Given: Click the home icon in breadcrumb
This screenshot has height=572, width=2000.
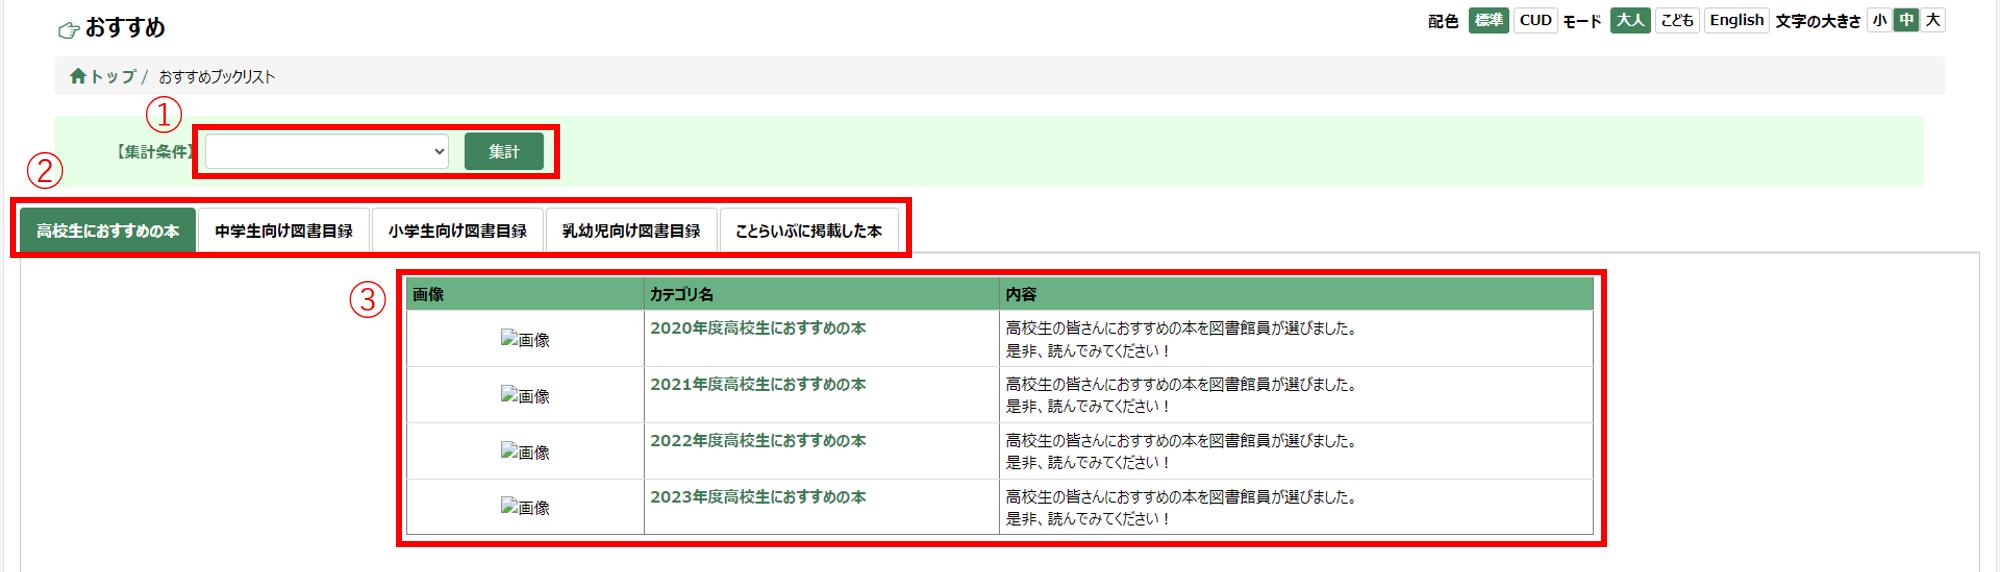Looking at the screenshot, I should (x=78, y=76).
